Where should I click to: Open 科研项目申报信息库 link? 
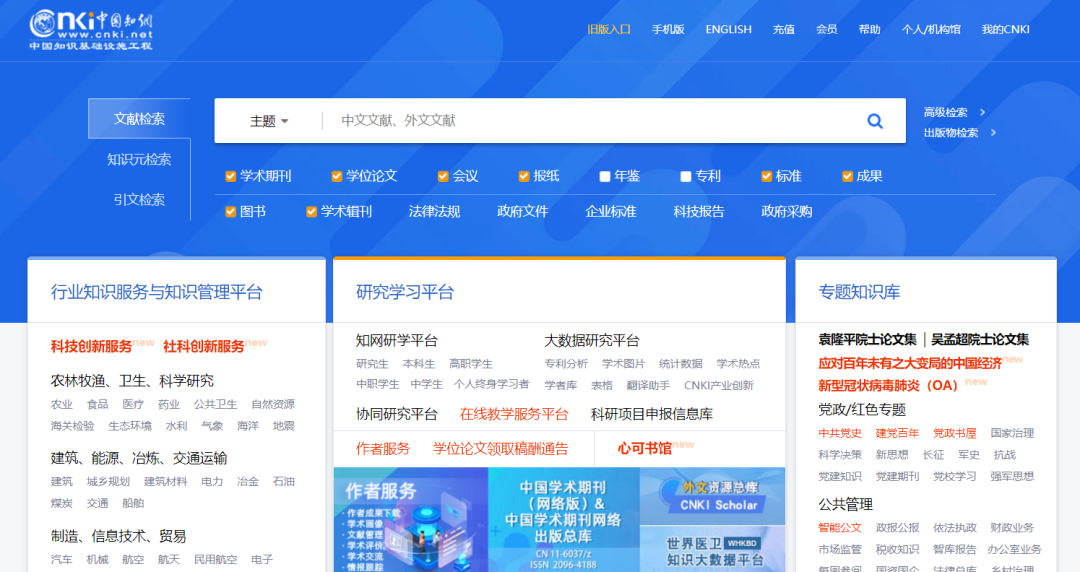pos(652,414)
